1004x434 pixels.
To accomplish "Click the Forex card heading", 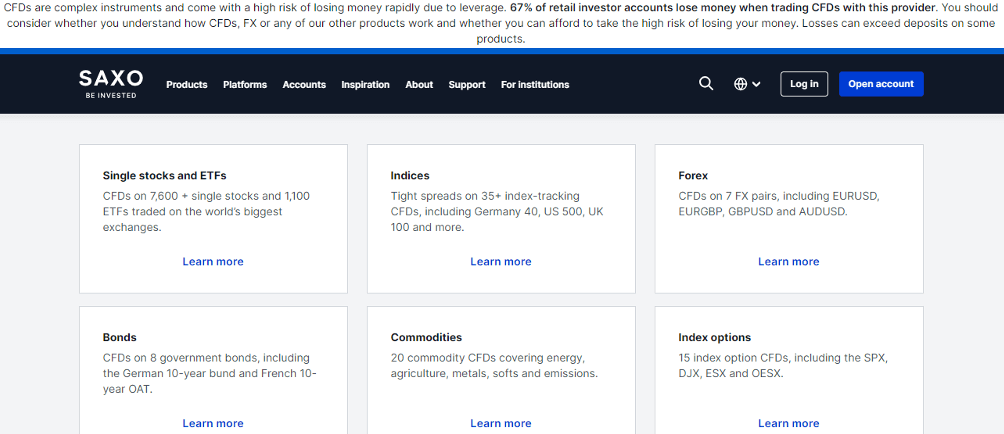I will 693,176.
